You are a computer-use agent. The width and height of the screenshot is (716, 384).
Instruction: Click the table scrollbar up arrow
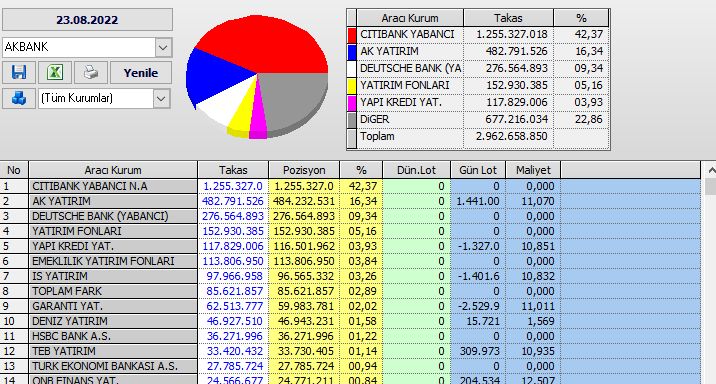click(x=711, y=170)
